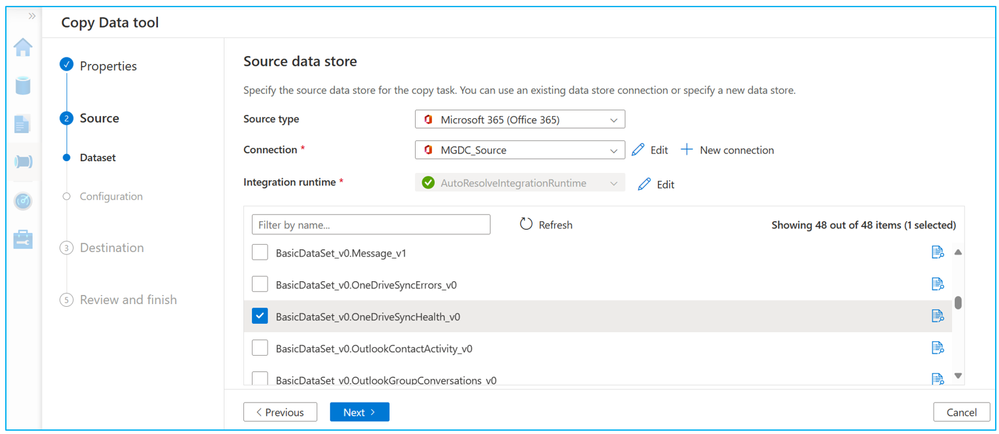The image size is (999, 434).
Task: Preview data for the OneDriveSyncHealth_v0 dataset
Action: point(937,315)
